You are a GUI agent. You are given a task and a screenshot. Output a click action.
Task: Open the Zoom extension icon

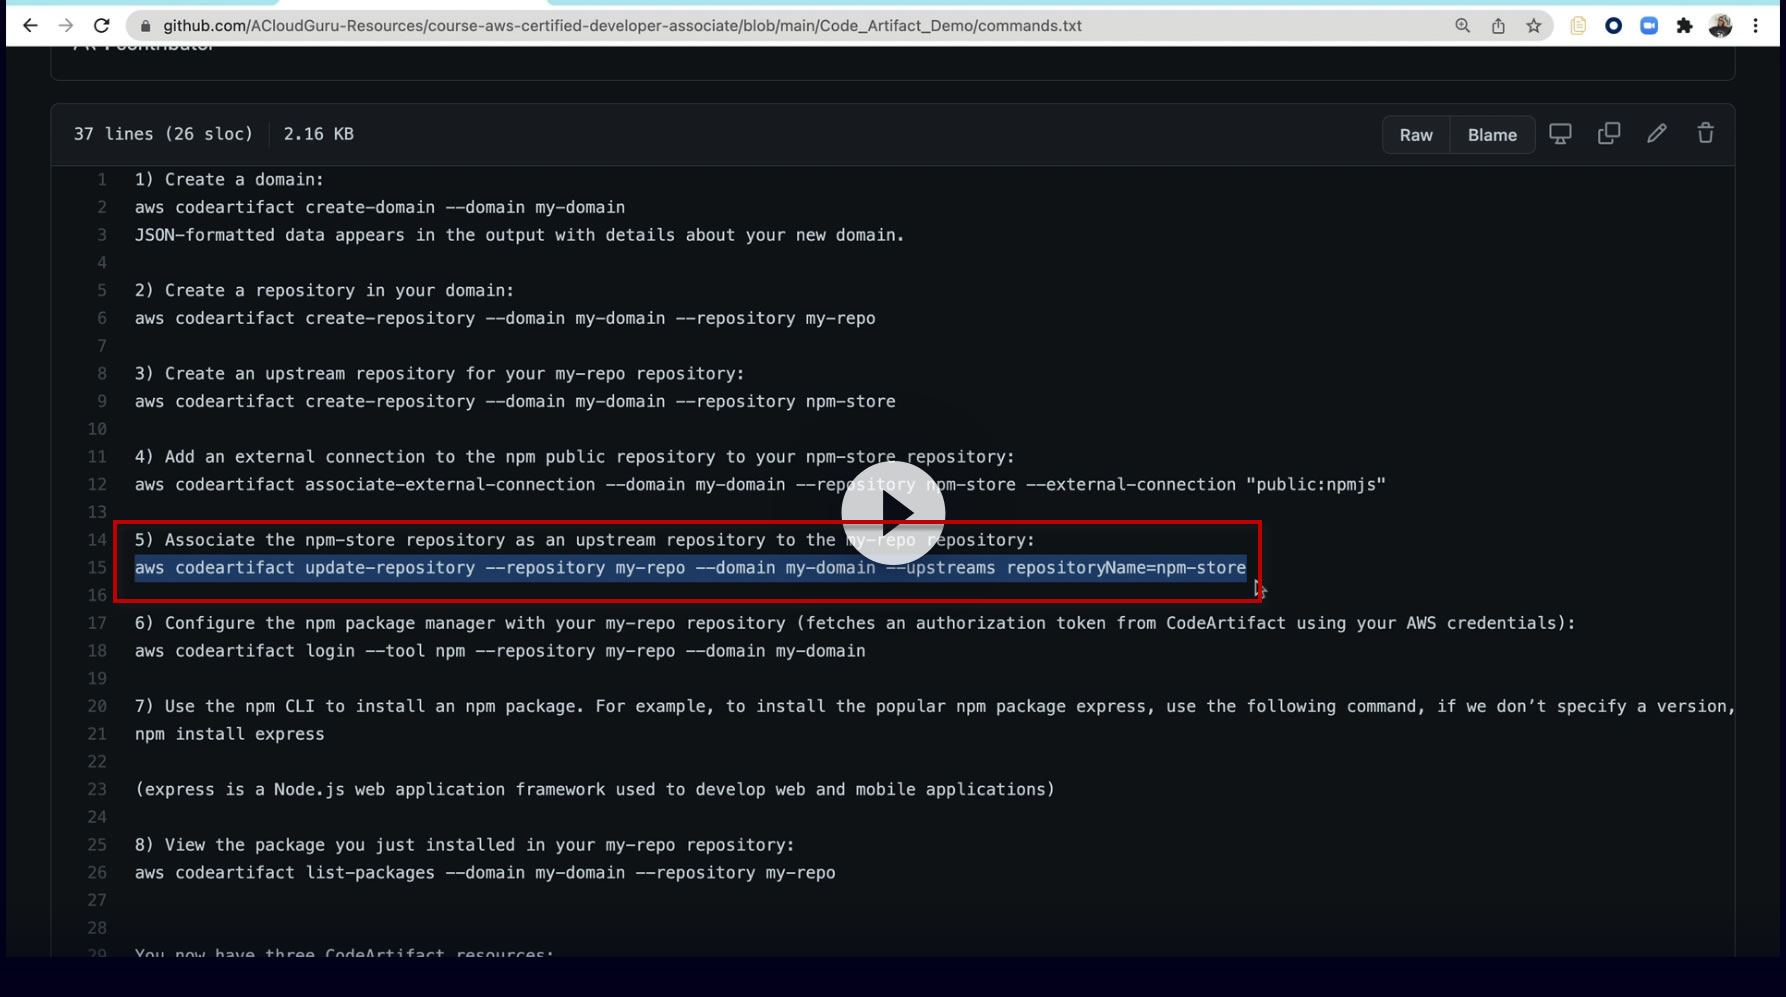(x=1649, y=26)
